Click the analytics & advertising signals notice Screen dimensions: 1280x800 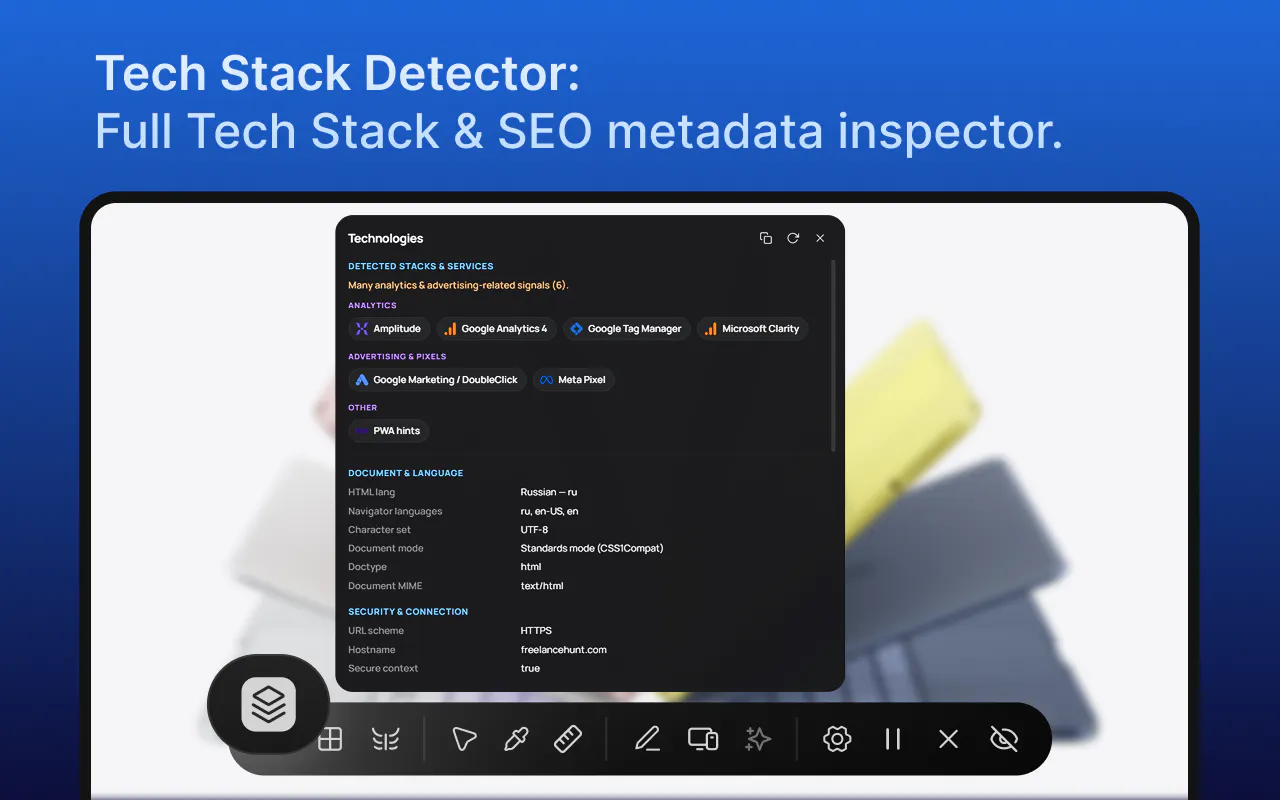pyautogui.click(x=458, y=285)
